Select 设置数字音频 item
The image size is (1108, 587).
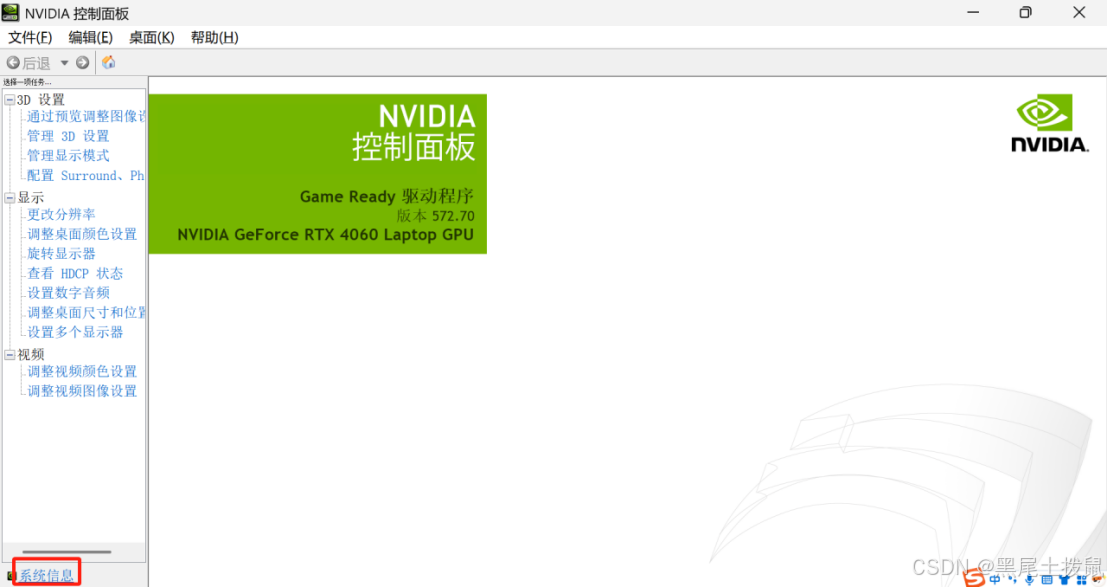pos(68,292)
